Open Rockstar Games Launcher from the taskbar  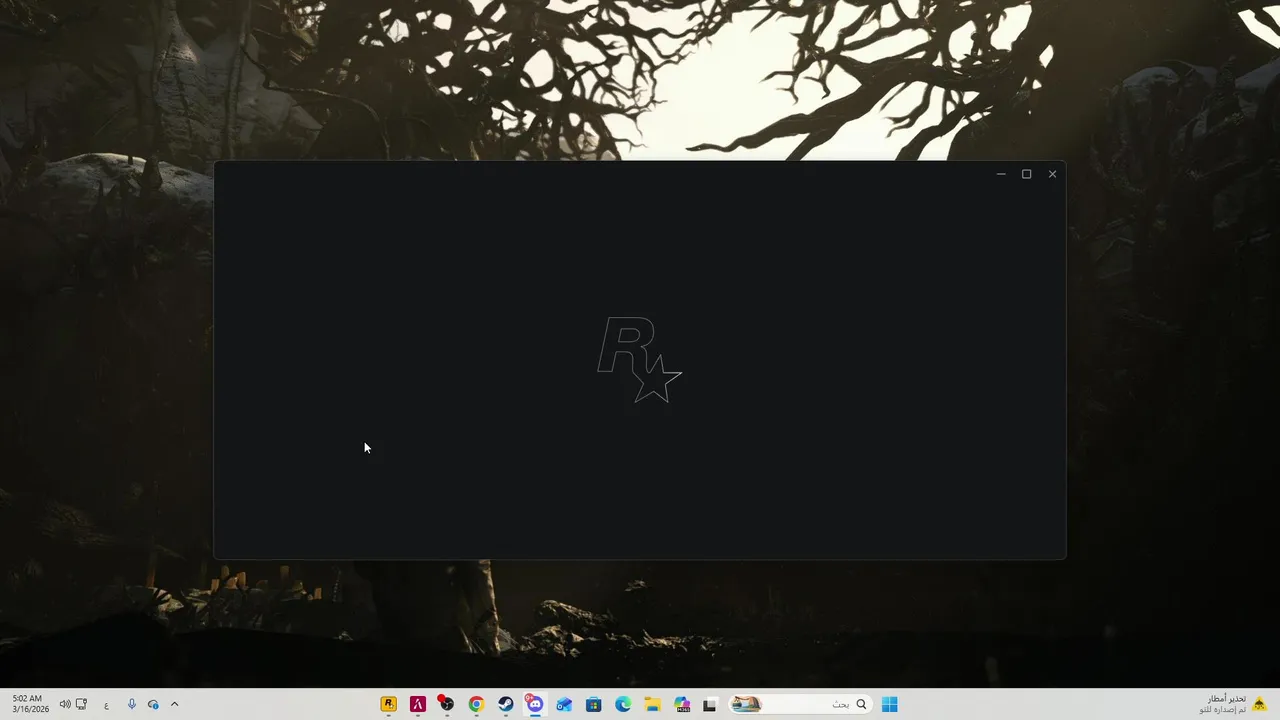click(x=389, y=704)
